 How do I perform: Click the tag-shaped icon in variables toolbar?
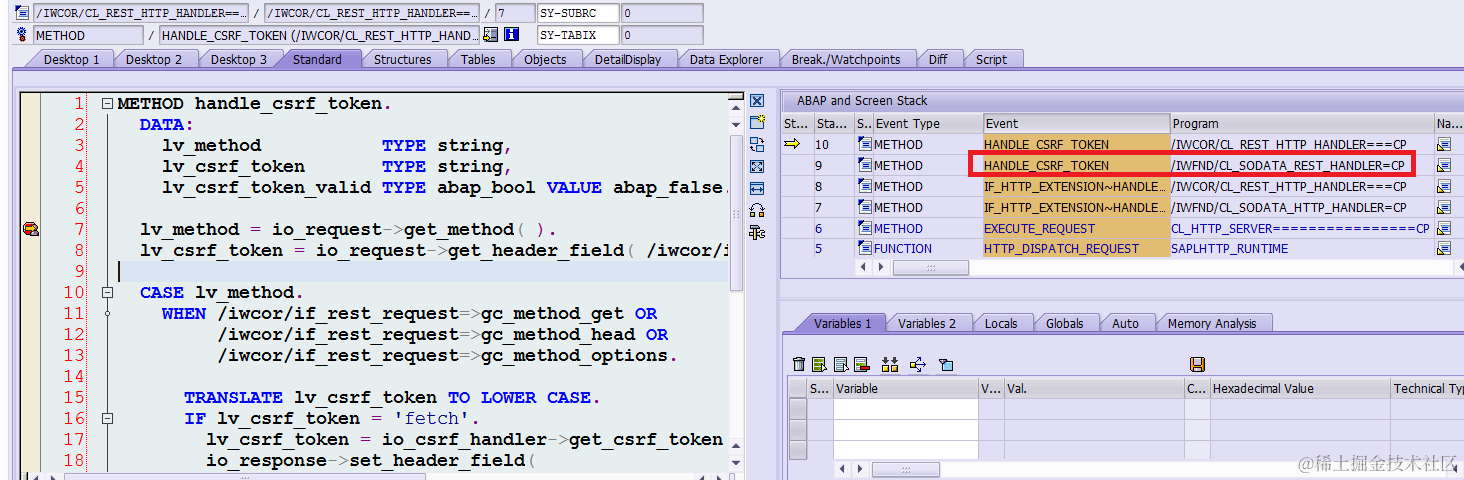point(946,365)
